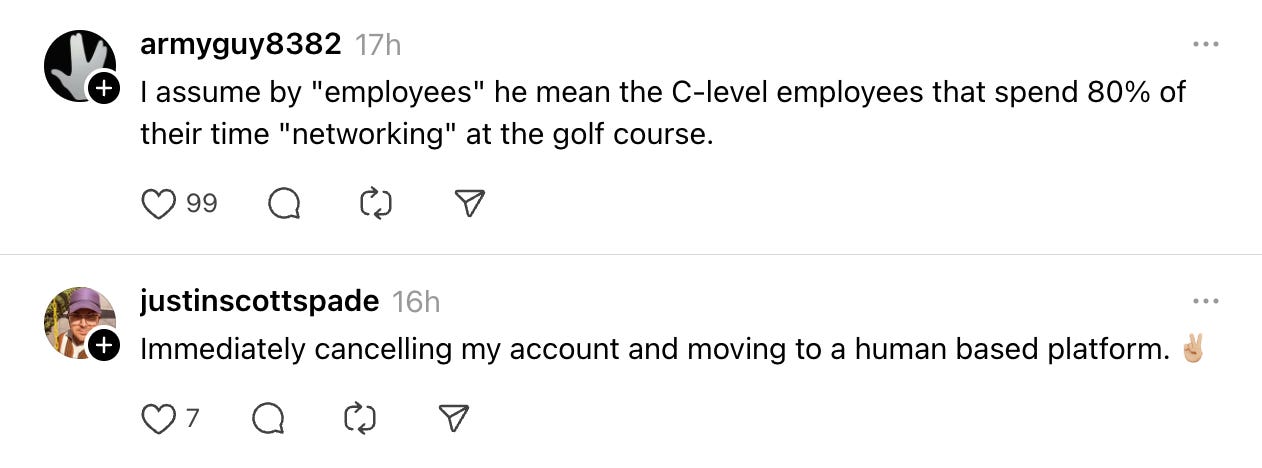View armyguy8382's avatar picture
1262x468 pixels.
coord(76,64)
